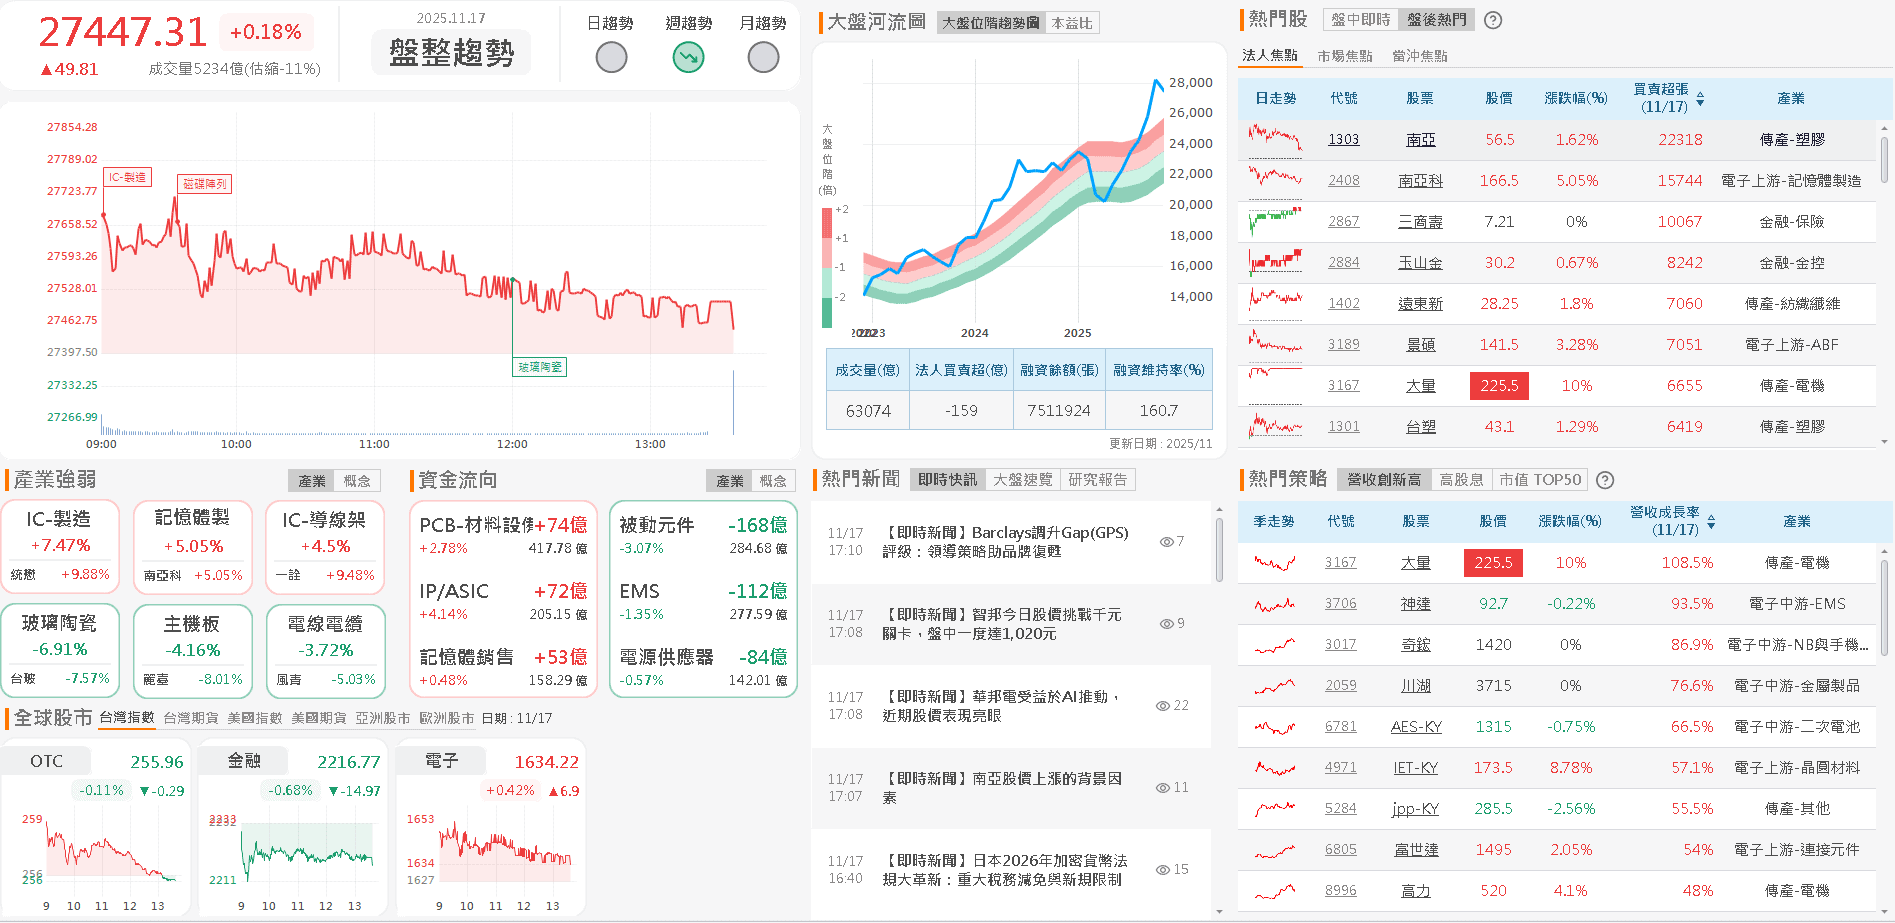Open the 南亞科 2408 stock link
Viewport: 1895px width, 923px height.
(1419, 180)
